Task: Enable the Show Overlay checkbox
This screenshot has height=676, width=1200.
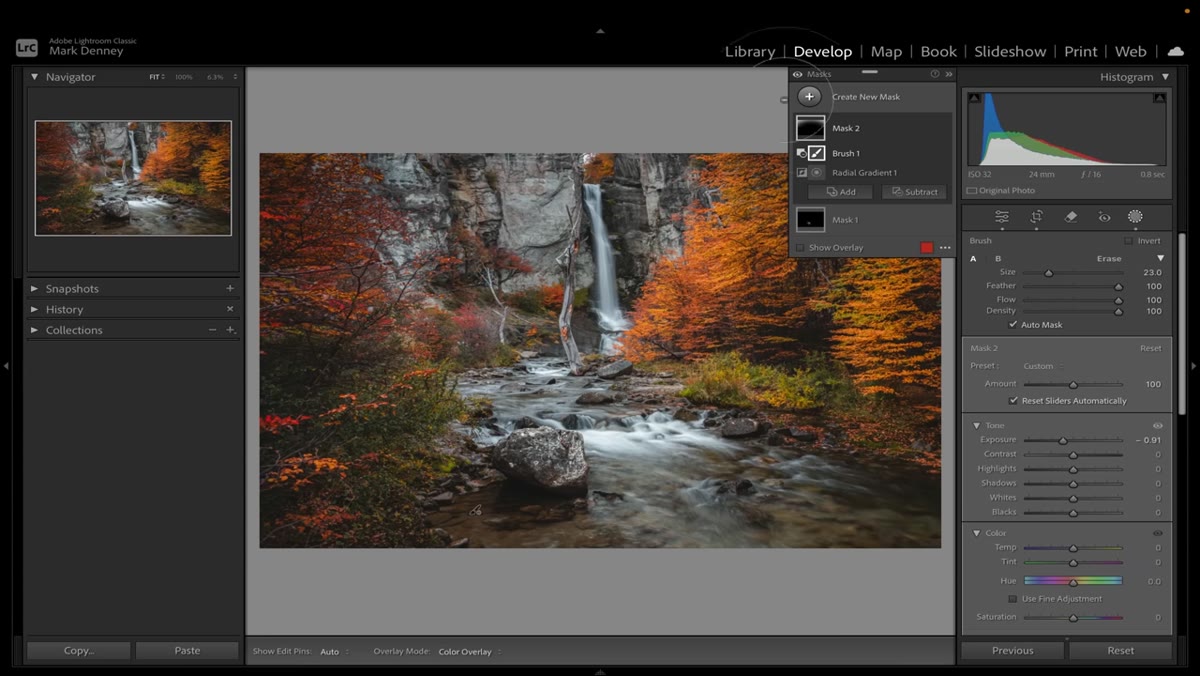Action: [x=800, y=248]
